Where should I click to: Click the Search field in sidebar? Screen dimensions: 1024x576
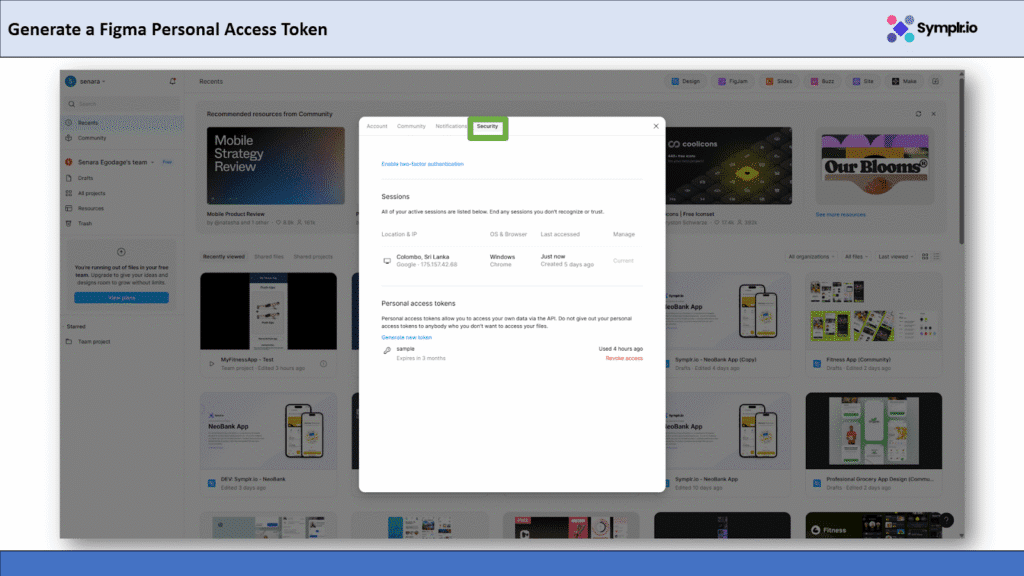coord(120,104)
